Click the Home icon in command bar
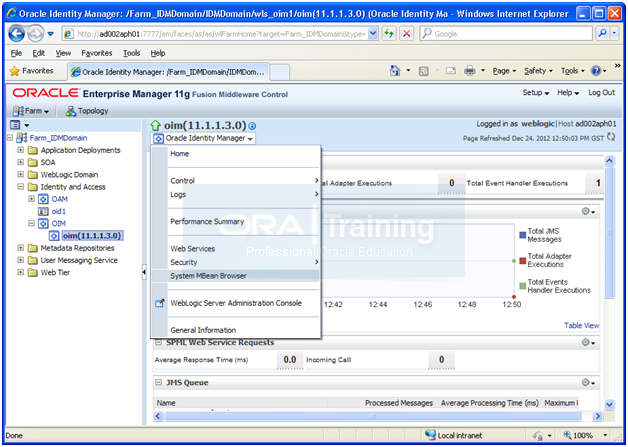 (x=395, y=71)
